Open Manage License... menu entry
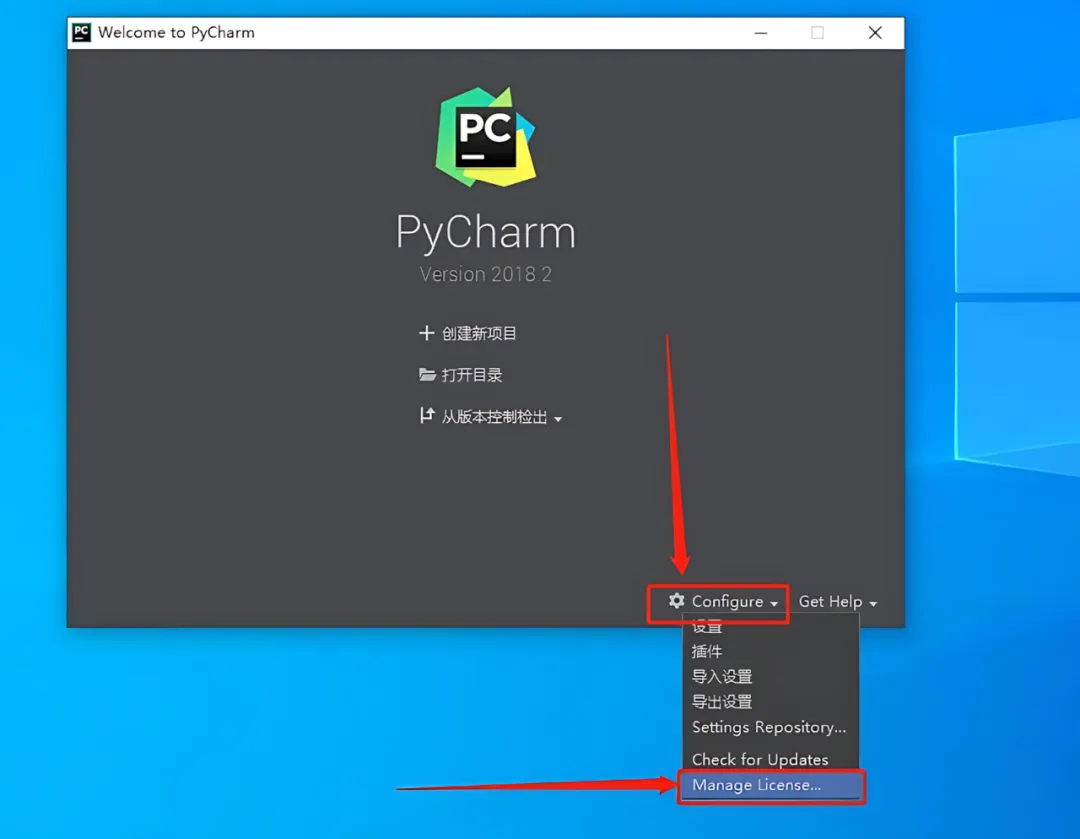 click(771, 785)
